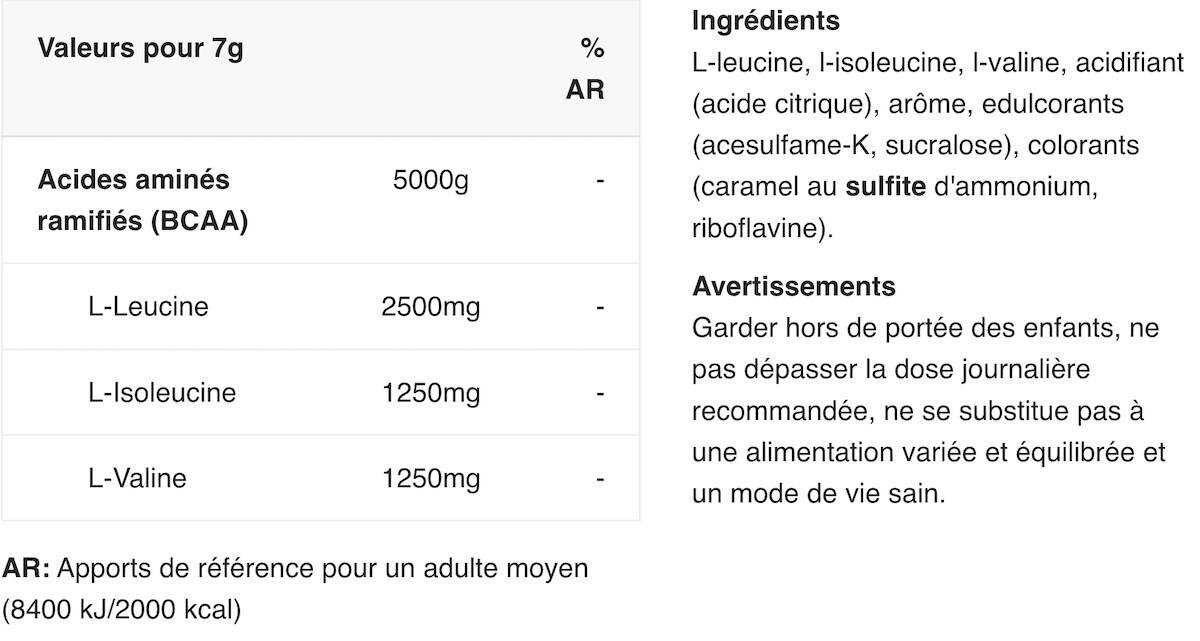Click the 'Avertissements' heading
1200x641 pixels.
point(794,286)
